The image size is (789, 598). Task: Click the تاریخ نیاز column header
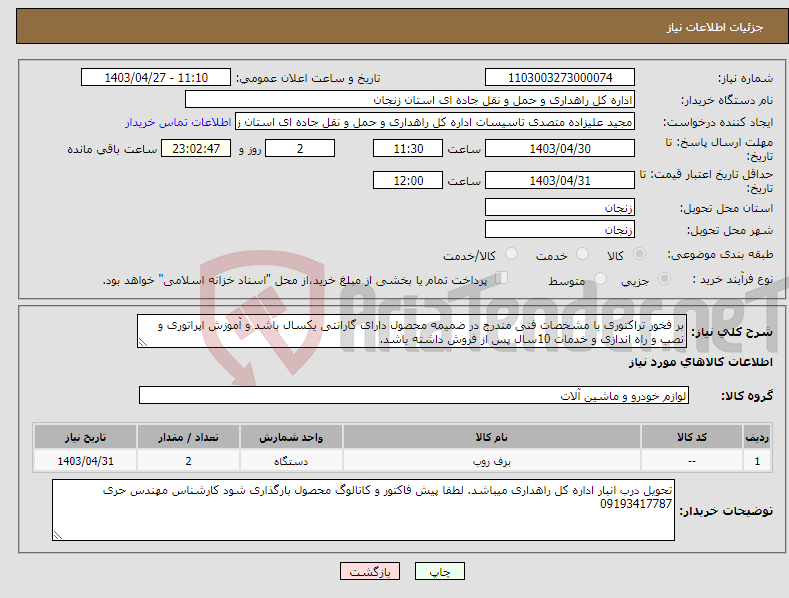tap(86, 437)
